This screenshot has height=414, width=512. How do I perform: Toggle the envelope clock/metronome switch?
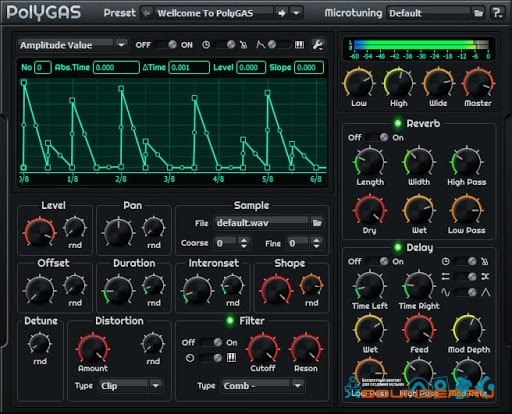click(x=225, y=45)
